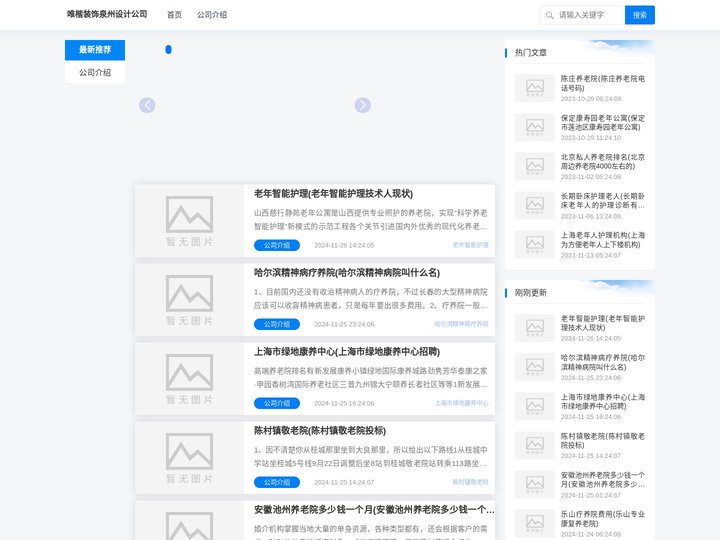Select the blue carousel indicator dot

[x=169, y=50]
